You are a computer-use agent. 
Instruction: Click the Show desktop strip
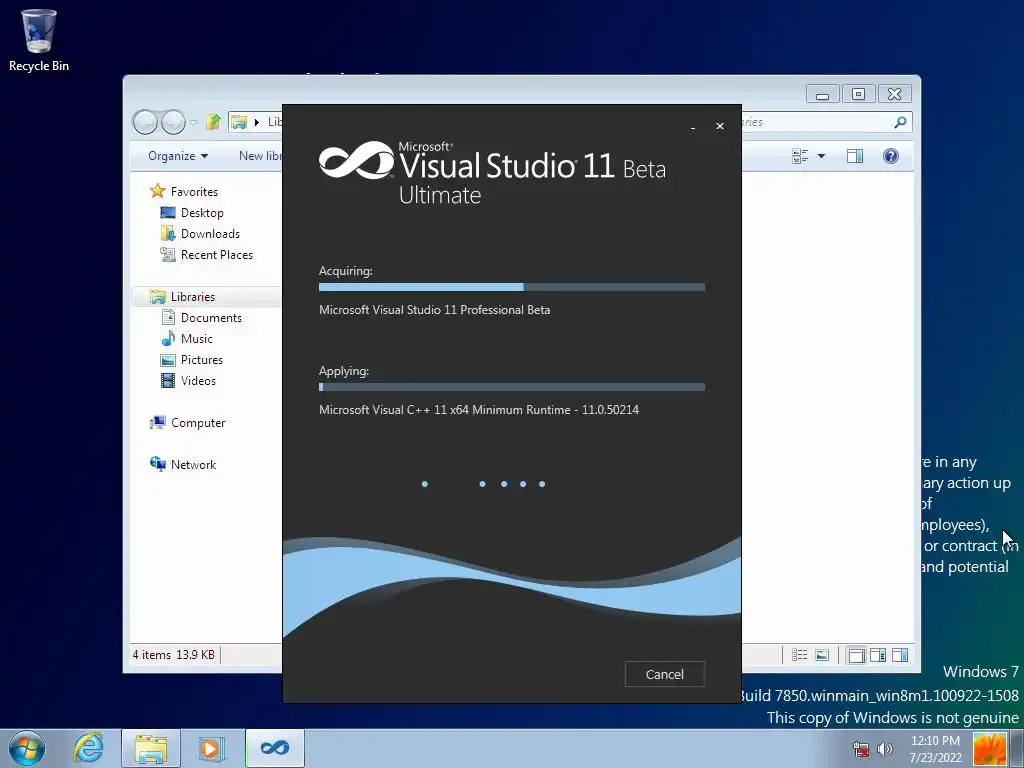click(x=1017, y=749)
